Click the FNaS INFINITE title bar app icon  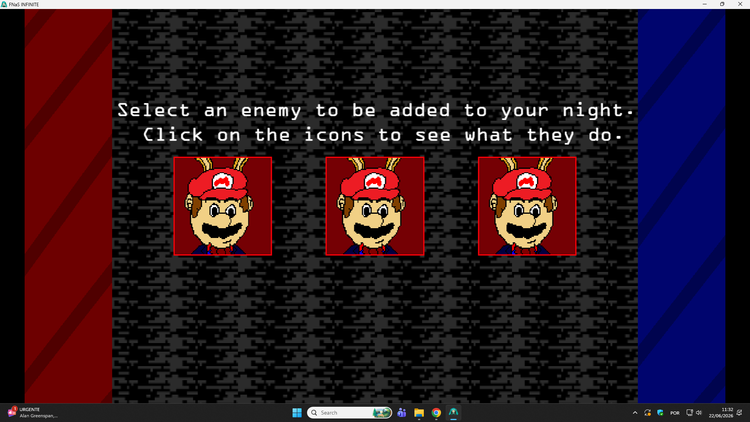[x=4, y=4]
